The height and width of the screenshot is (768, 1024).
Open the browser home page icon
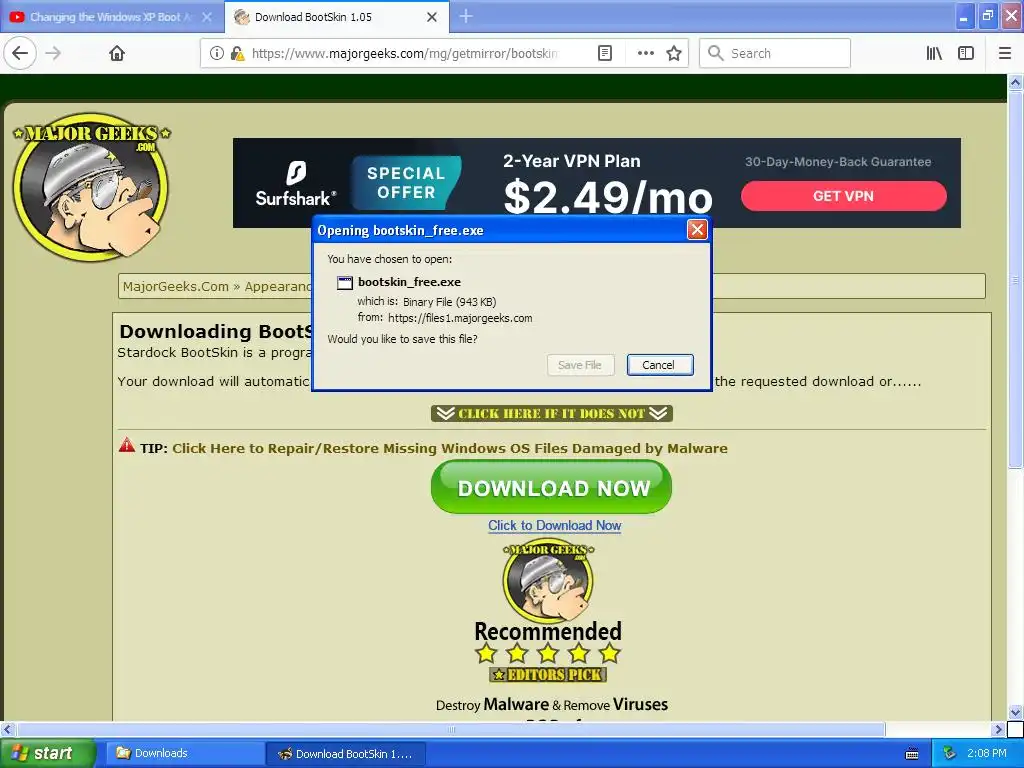117,54
